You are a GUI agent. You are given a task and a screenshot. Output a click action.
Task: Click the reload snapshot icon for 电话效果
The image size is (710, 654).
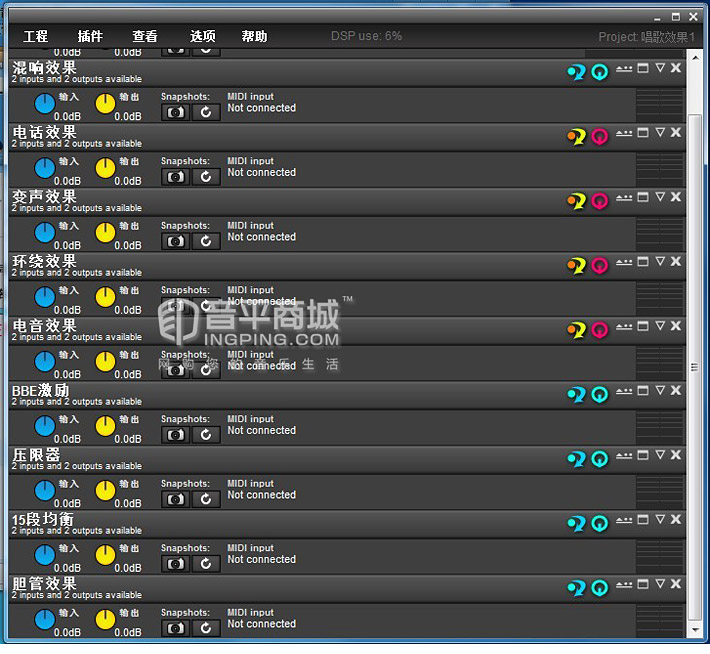[x=206, y=177]
